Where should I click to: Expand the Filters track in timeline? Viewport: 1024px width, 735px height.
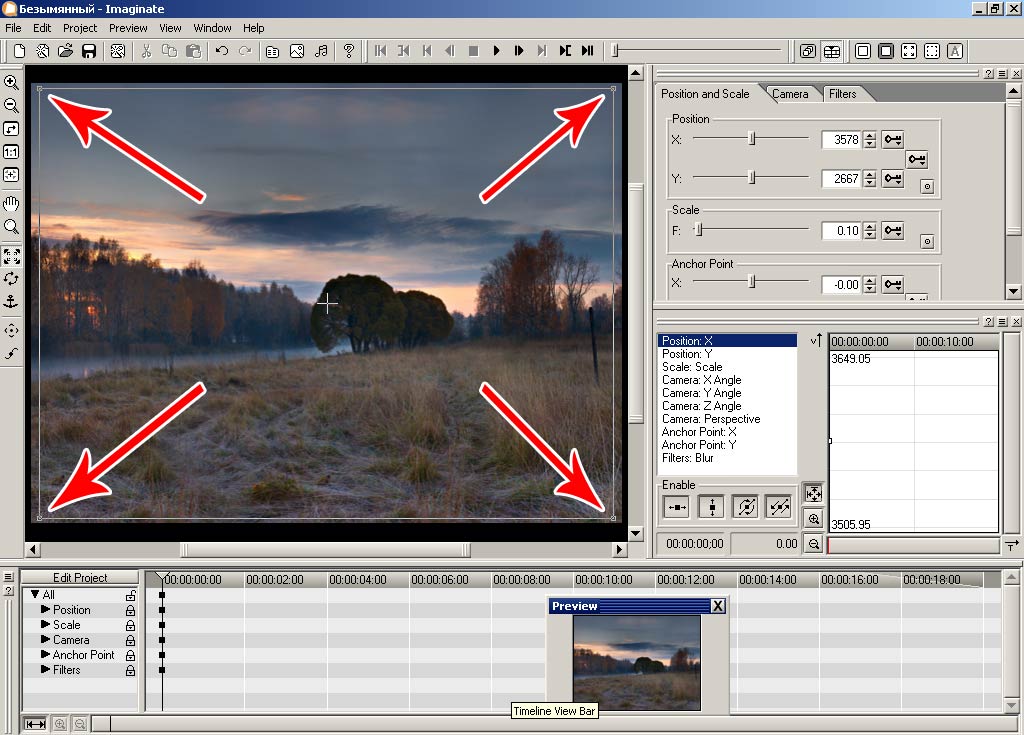[45, 670]
